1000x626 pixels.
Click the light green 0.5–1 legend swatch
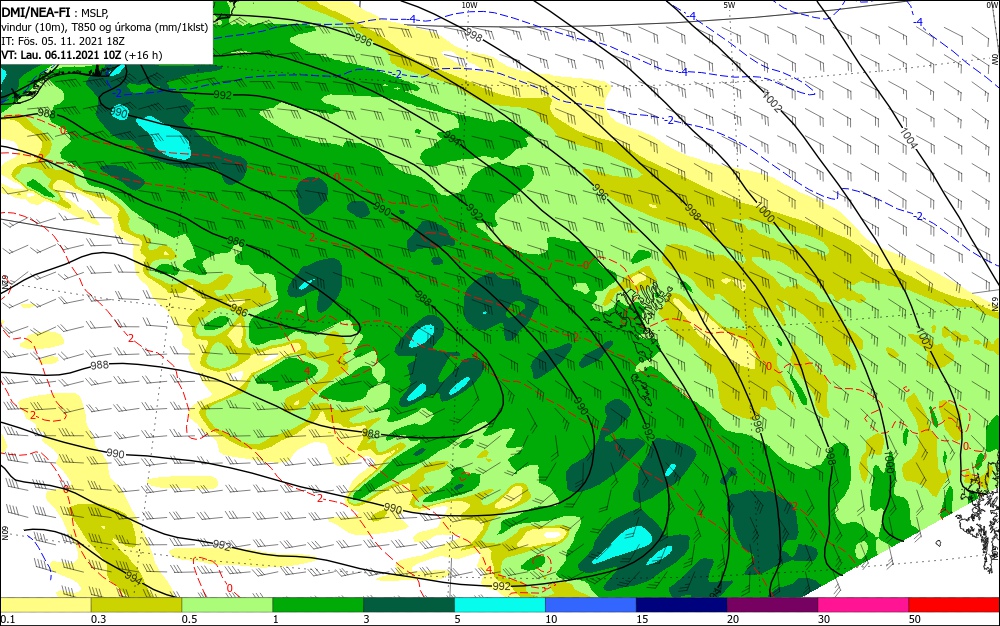coord(227,605)
